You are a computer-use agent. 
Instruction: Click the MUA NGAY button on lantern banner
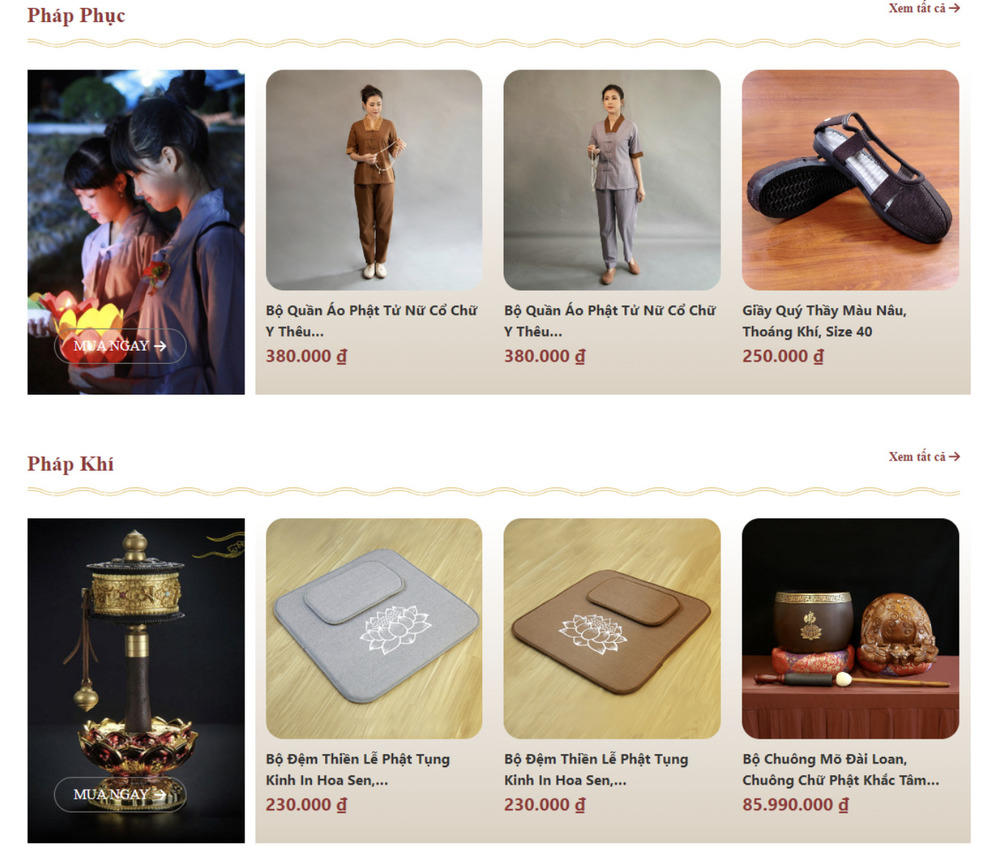120,346
